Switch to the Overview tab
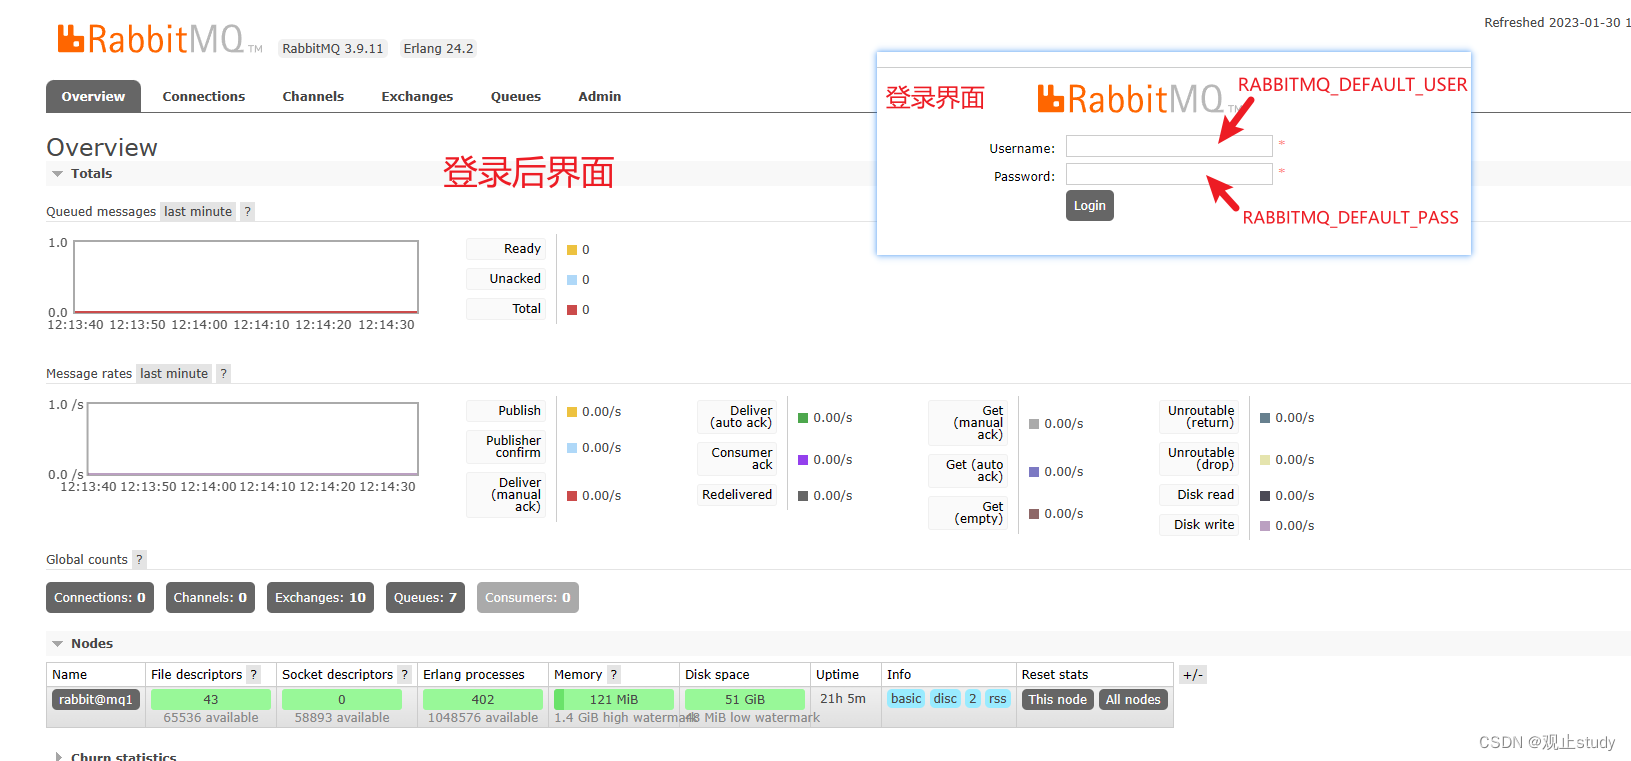 pyautogui.click(x=93, y=96)
